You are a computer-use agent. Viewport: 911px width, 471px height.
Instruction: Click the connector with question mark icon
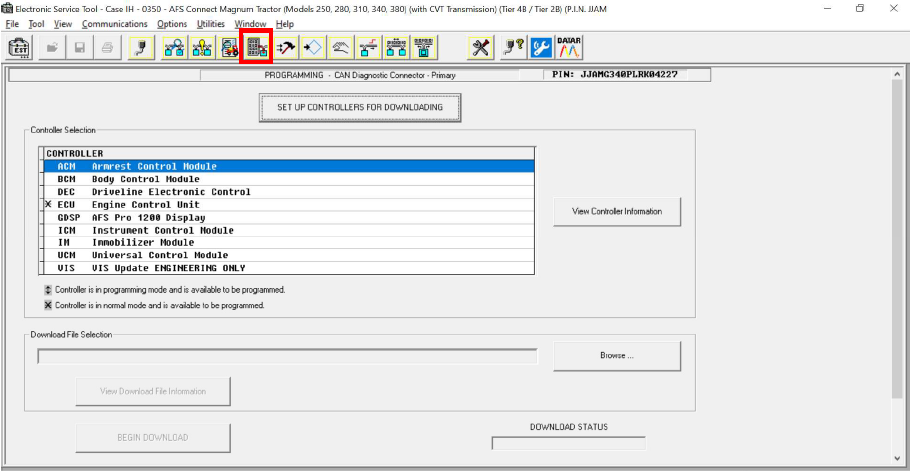pos(513,48)
